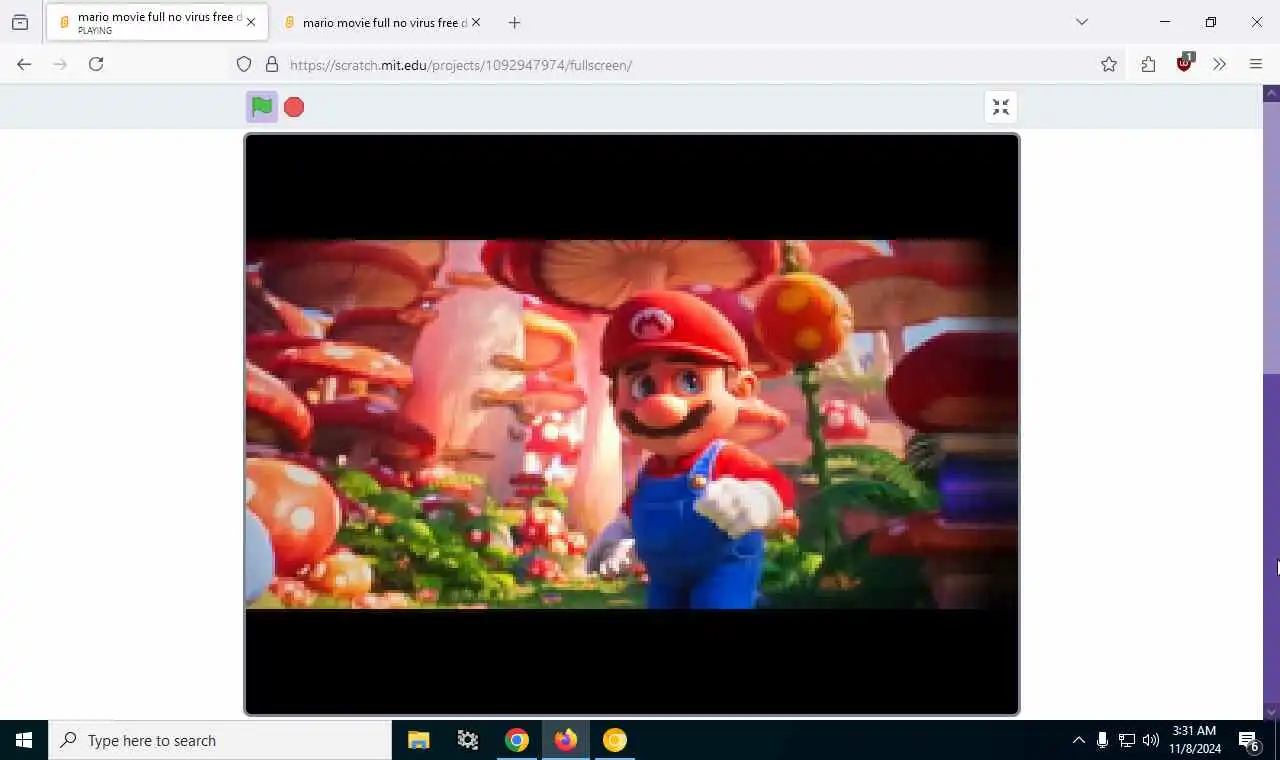This screenshot has height=760, width=1280.
Task: Open the notification center icon
Action: click(1249, 740)
